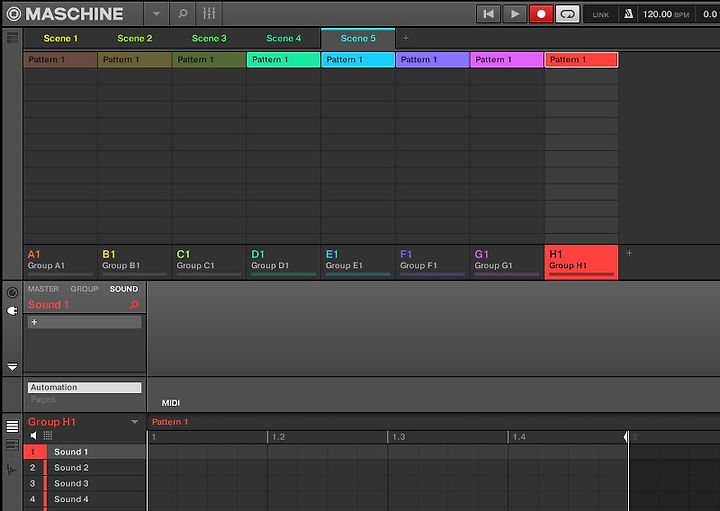Switch to keyboard view icon
The width and height of the screenshot is (720, 511).
[12, 445]
